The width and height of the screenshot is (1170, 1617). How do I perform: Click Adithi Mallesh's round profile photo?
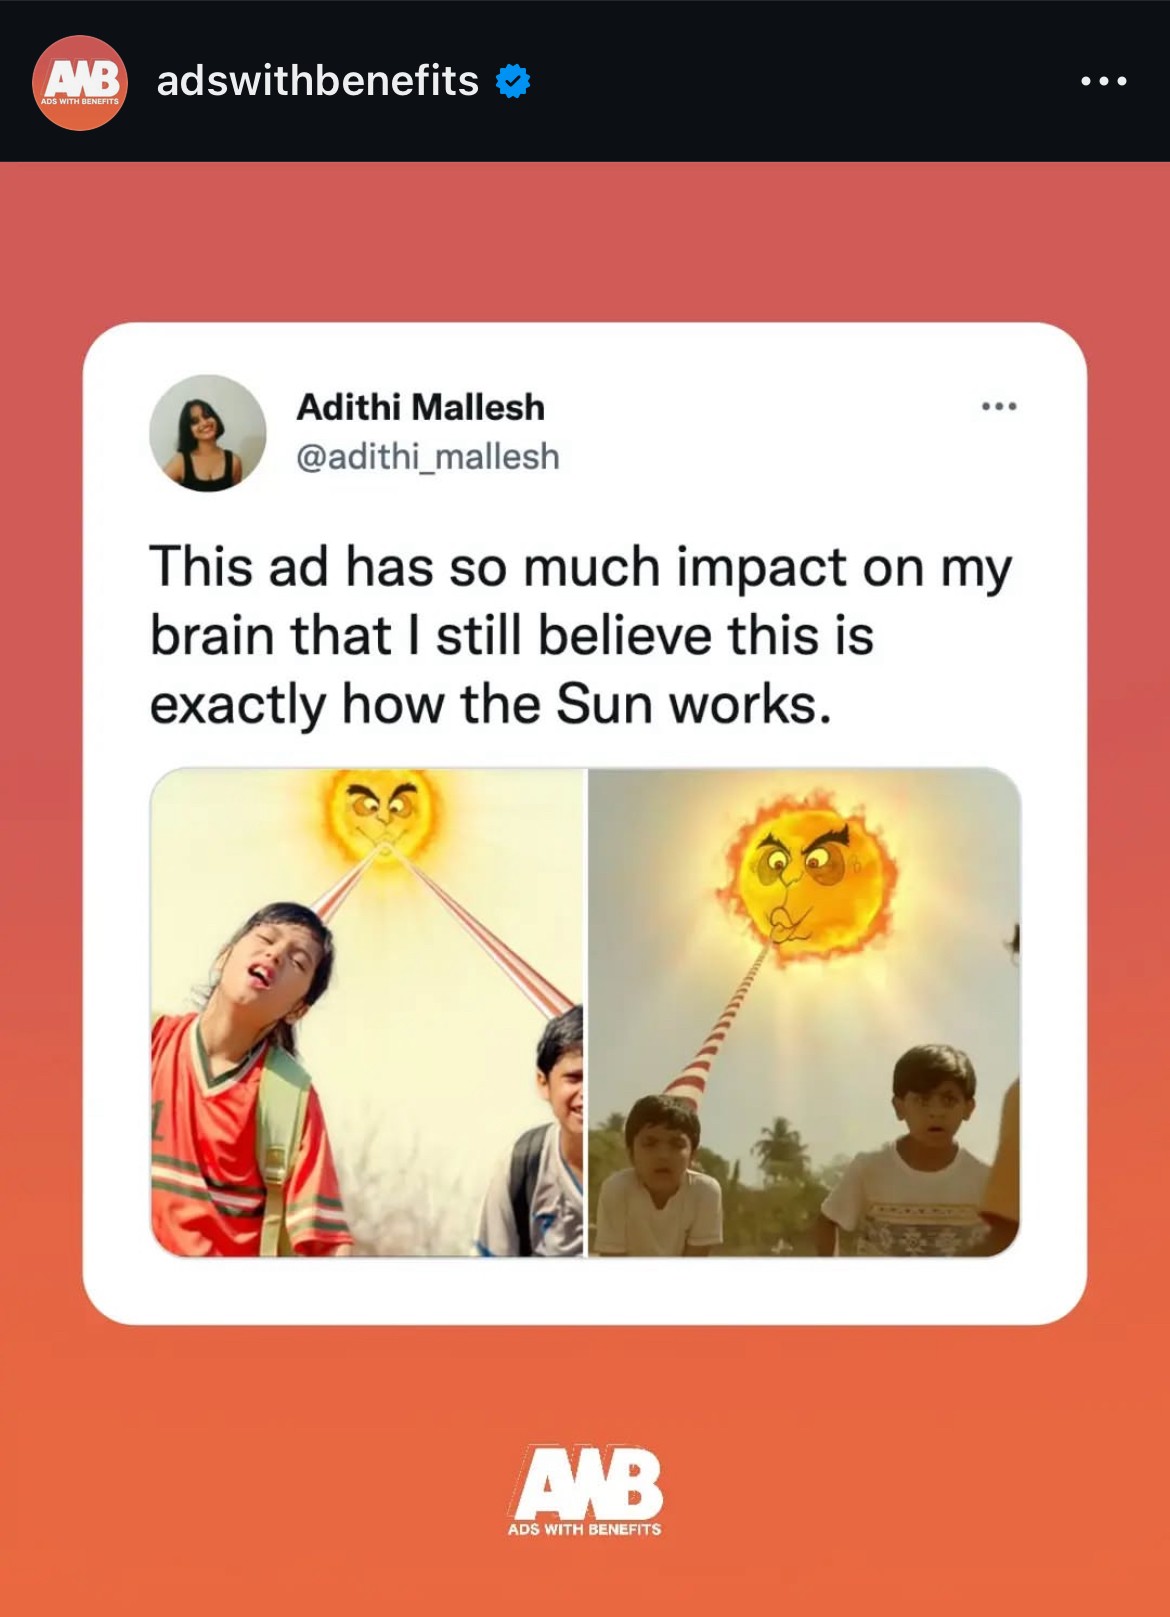pyautogui.click(x=208, y=433)
